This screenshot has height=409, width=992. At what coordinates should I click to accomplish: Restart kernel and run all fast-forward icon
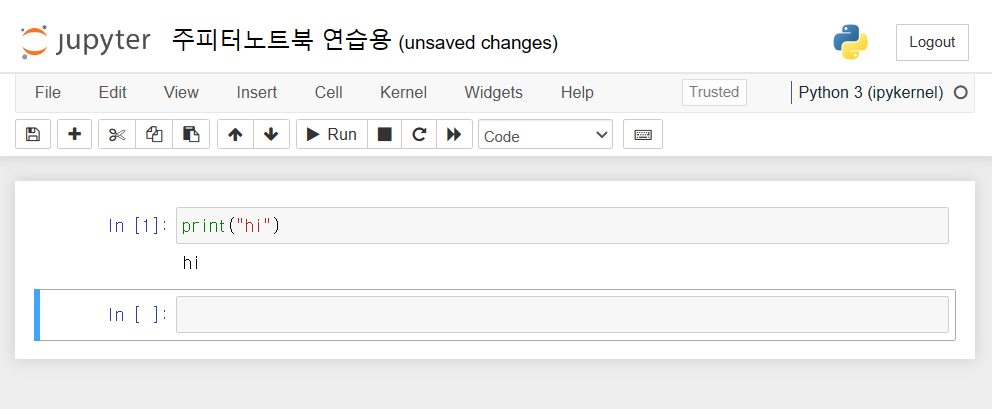tap(454, 134)
